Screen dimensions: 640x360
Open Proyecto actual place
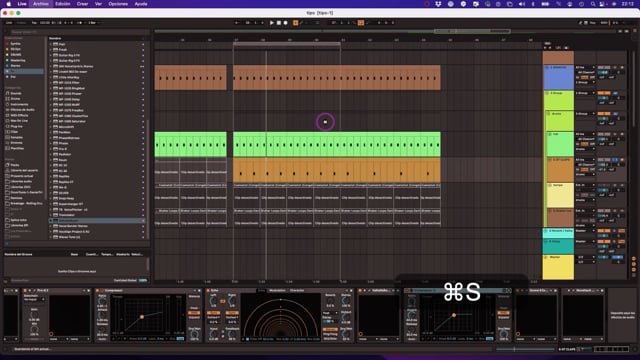tap(21, 176)
